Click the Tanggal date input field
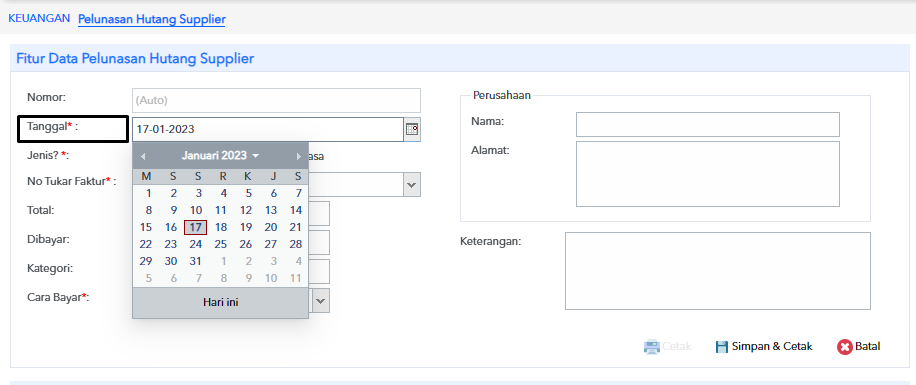 [268, 130]
